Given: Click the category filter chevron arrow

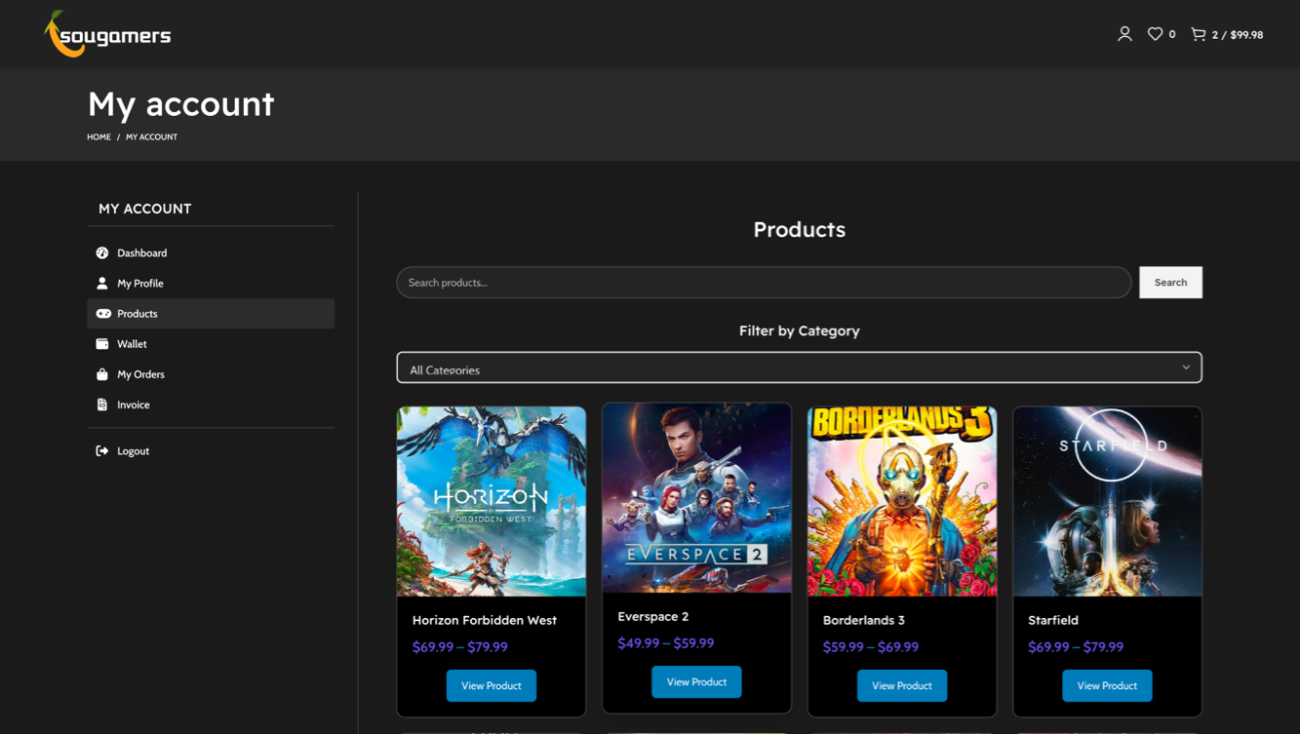Looking at the screenshot, I should 1186,368.
